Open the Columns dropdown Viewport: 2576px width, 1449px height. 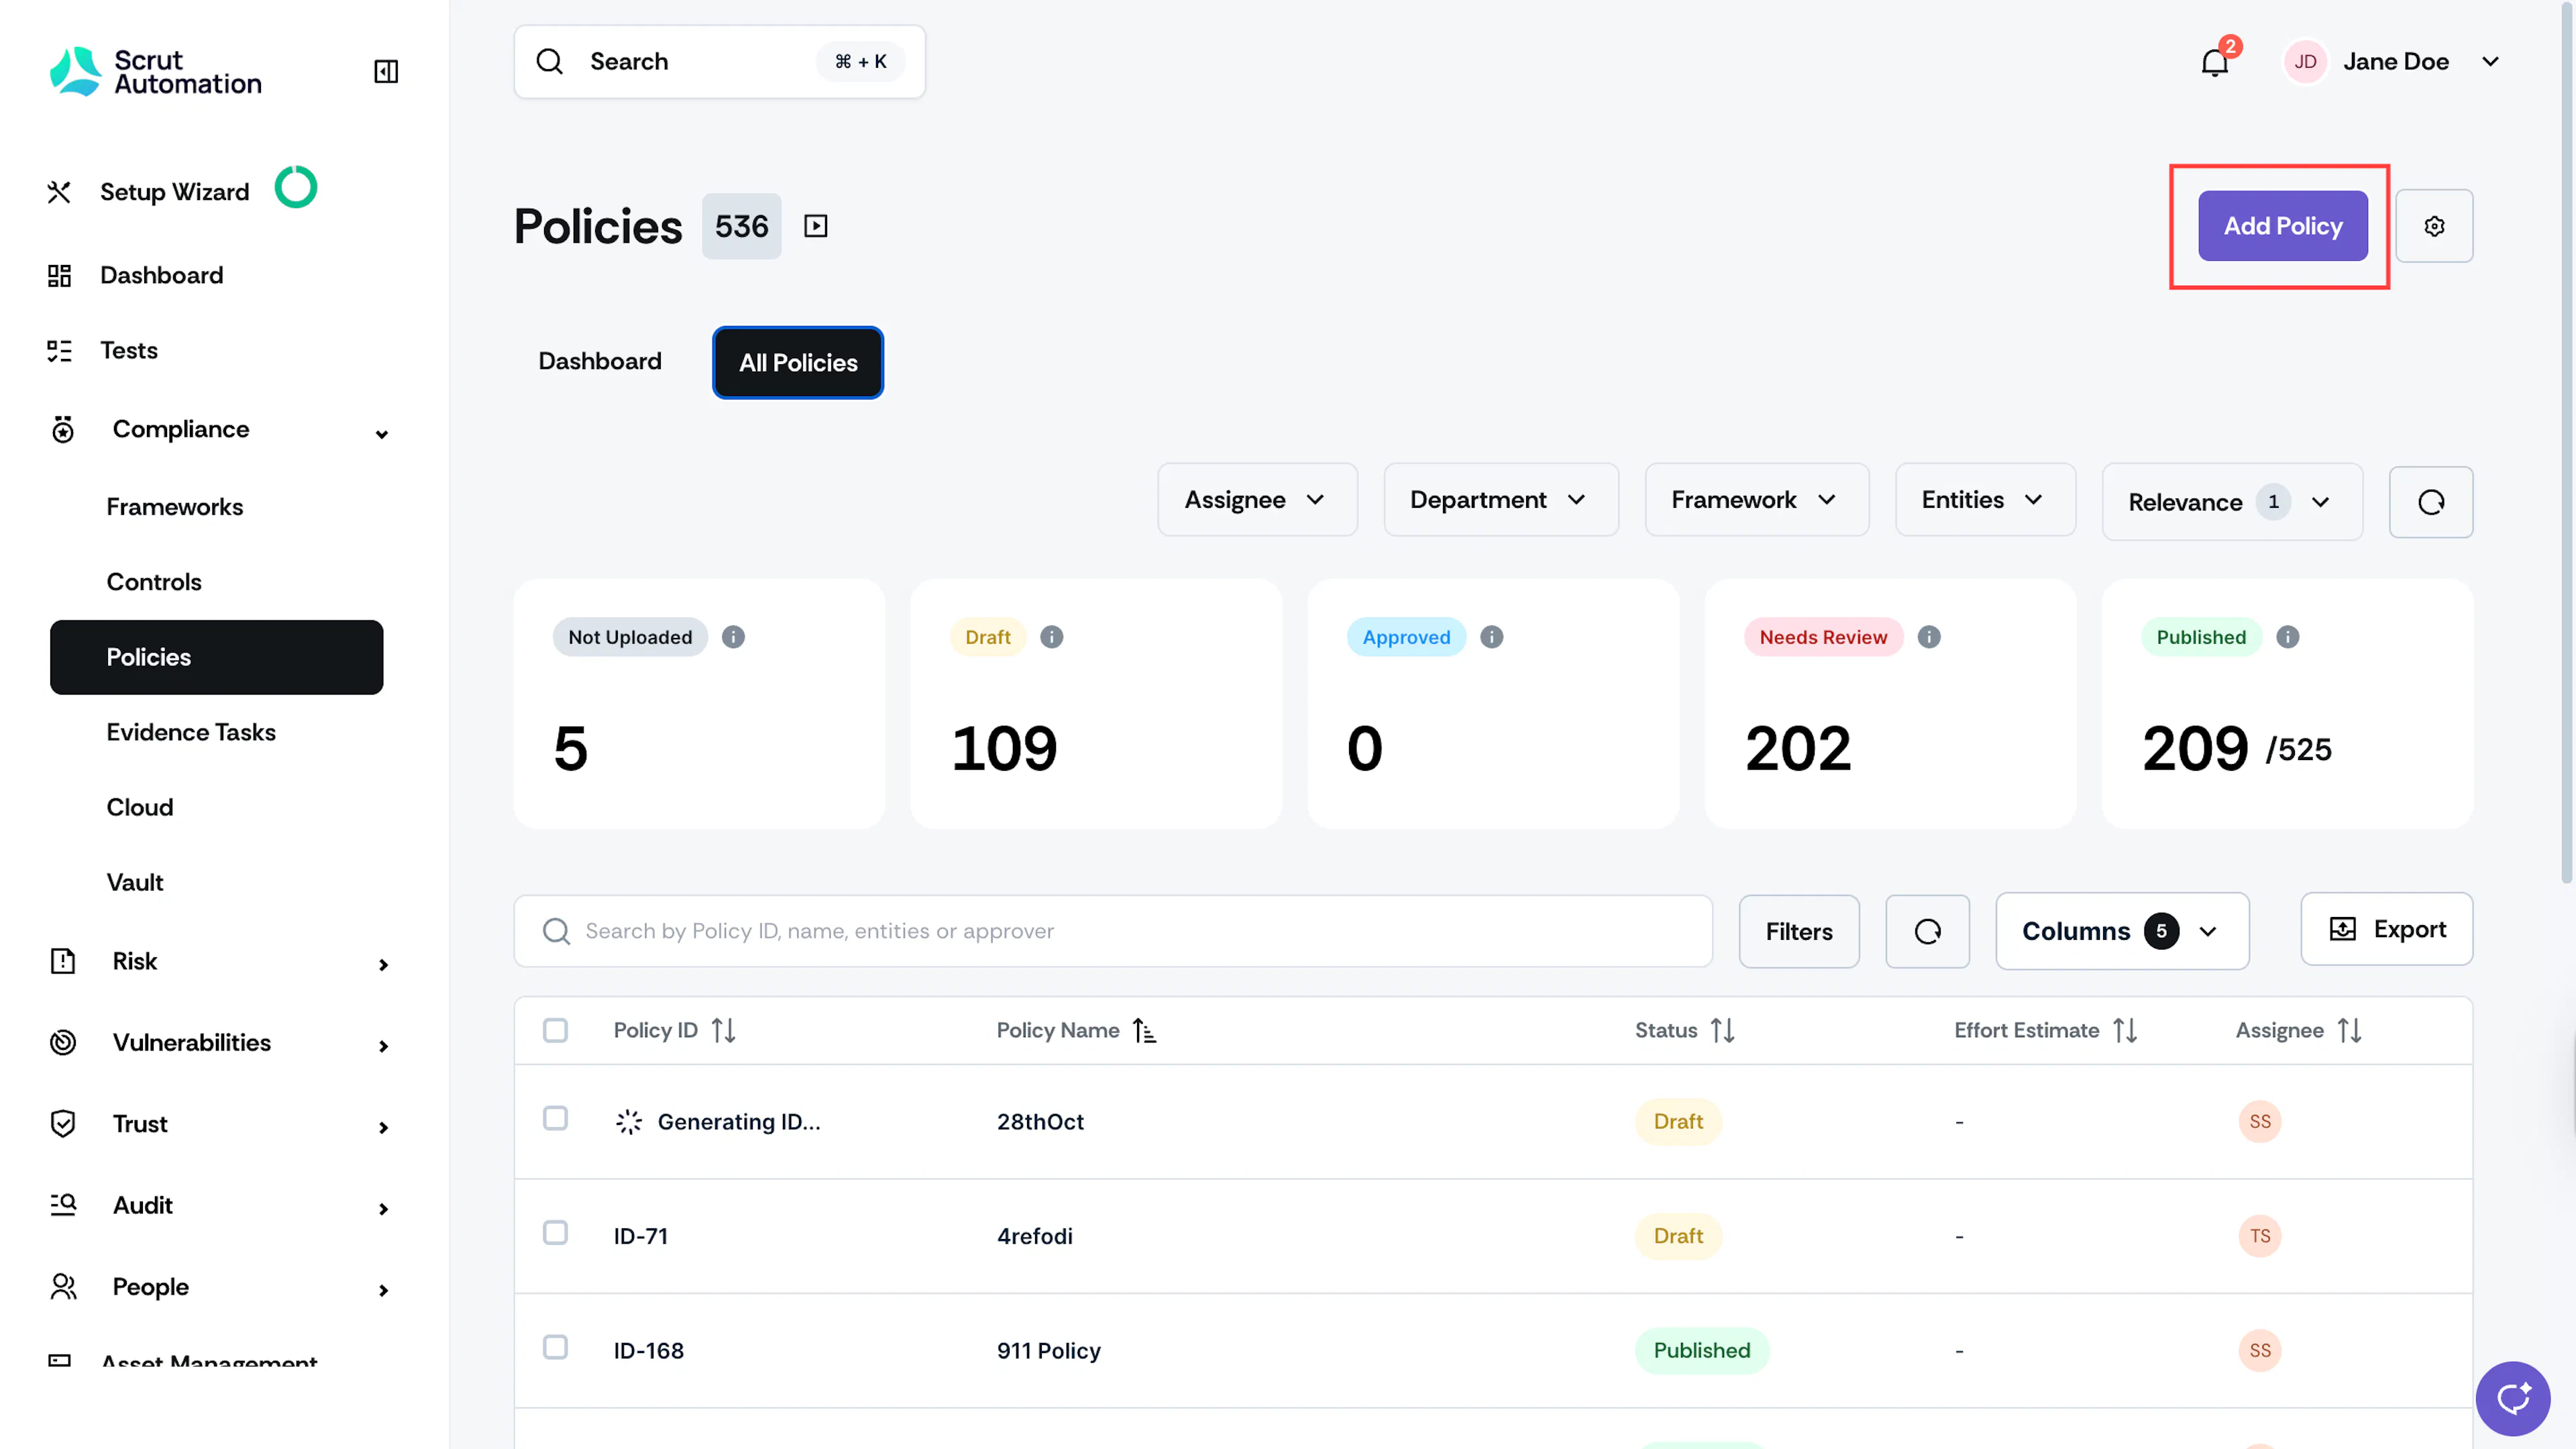(x=2122, y=931)
